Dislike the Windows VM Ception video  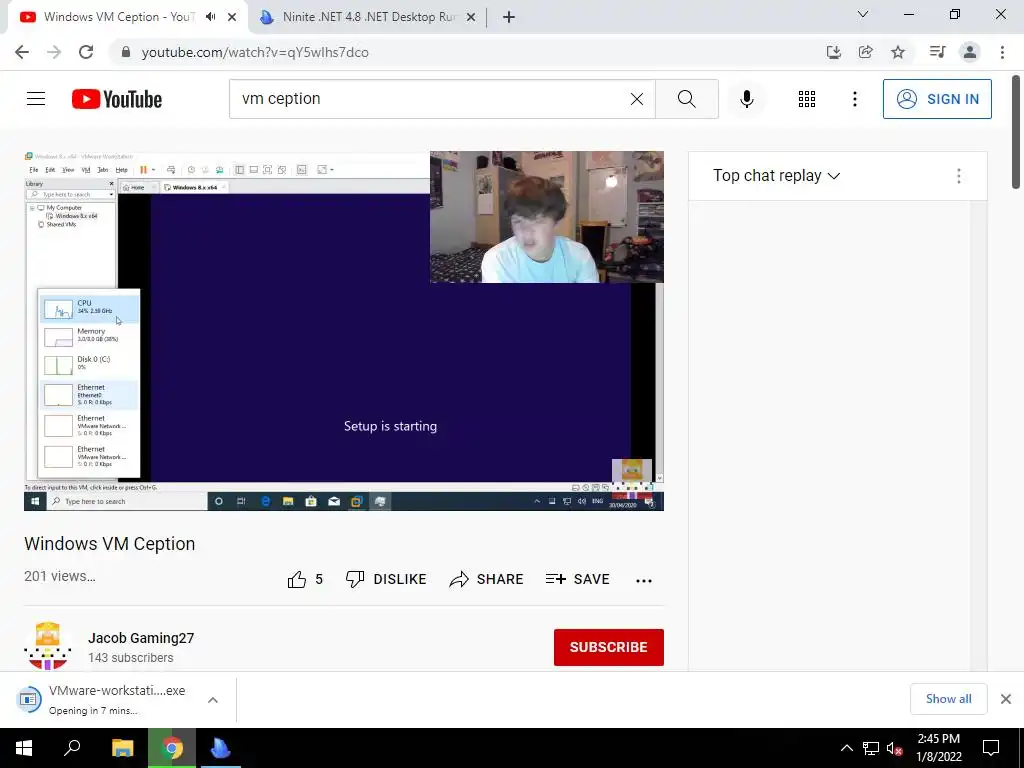(x=386, y=579)
